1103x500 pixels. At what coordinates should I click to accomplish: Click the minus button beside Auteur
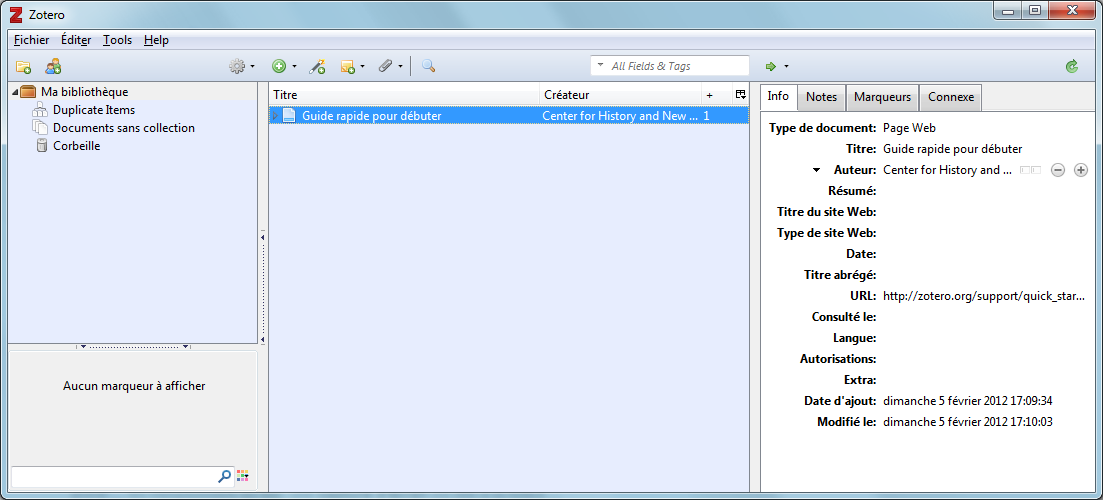[1058, 169]
